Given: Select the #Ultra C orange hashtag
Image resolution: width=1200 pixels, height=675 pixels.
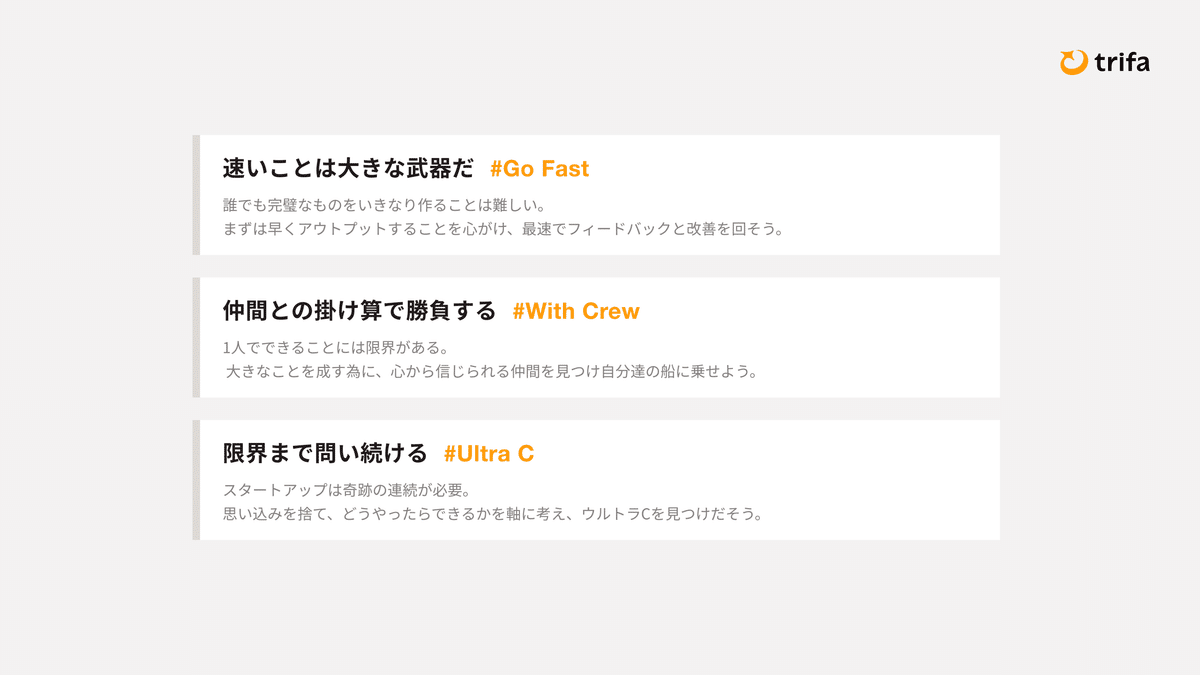Looking at the screenshot, I should (488, 454).
